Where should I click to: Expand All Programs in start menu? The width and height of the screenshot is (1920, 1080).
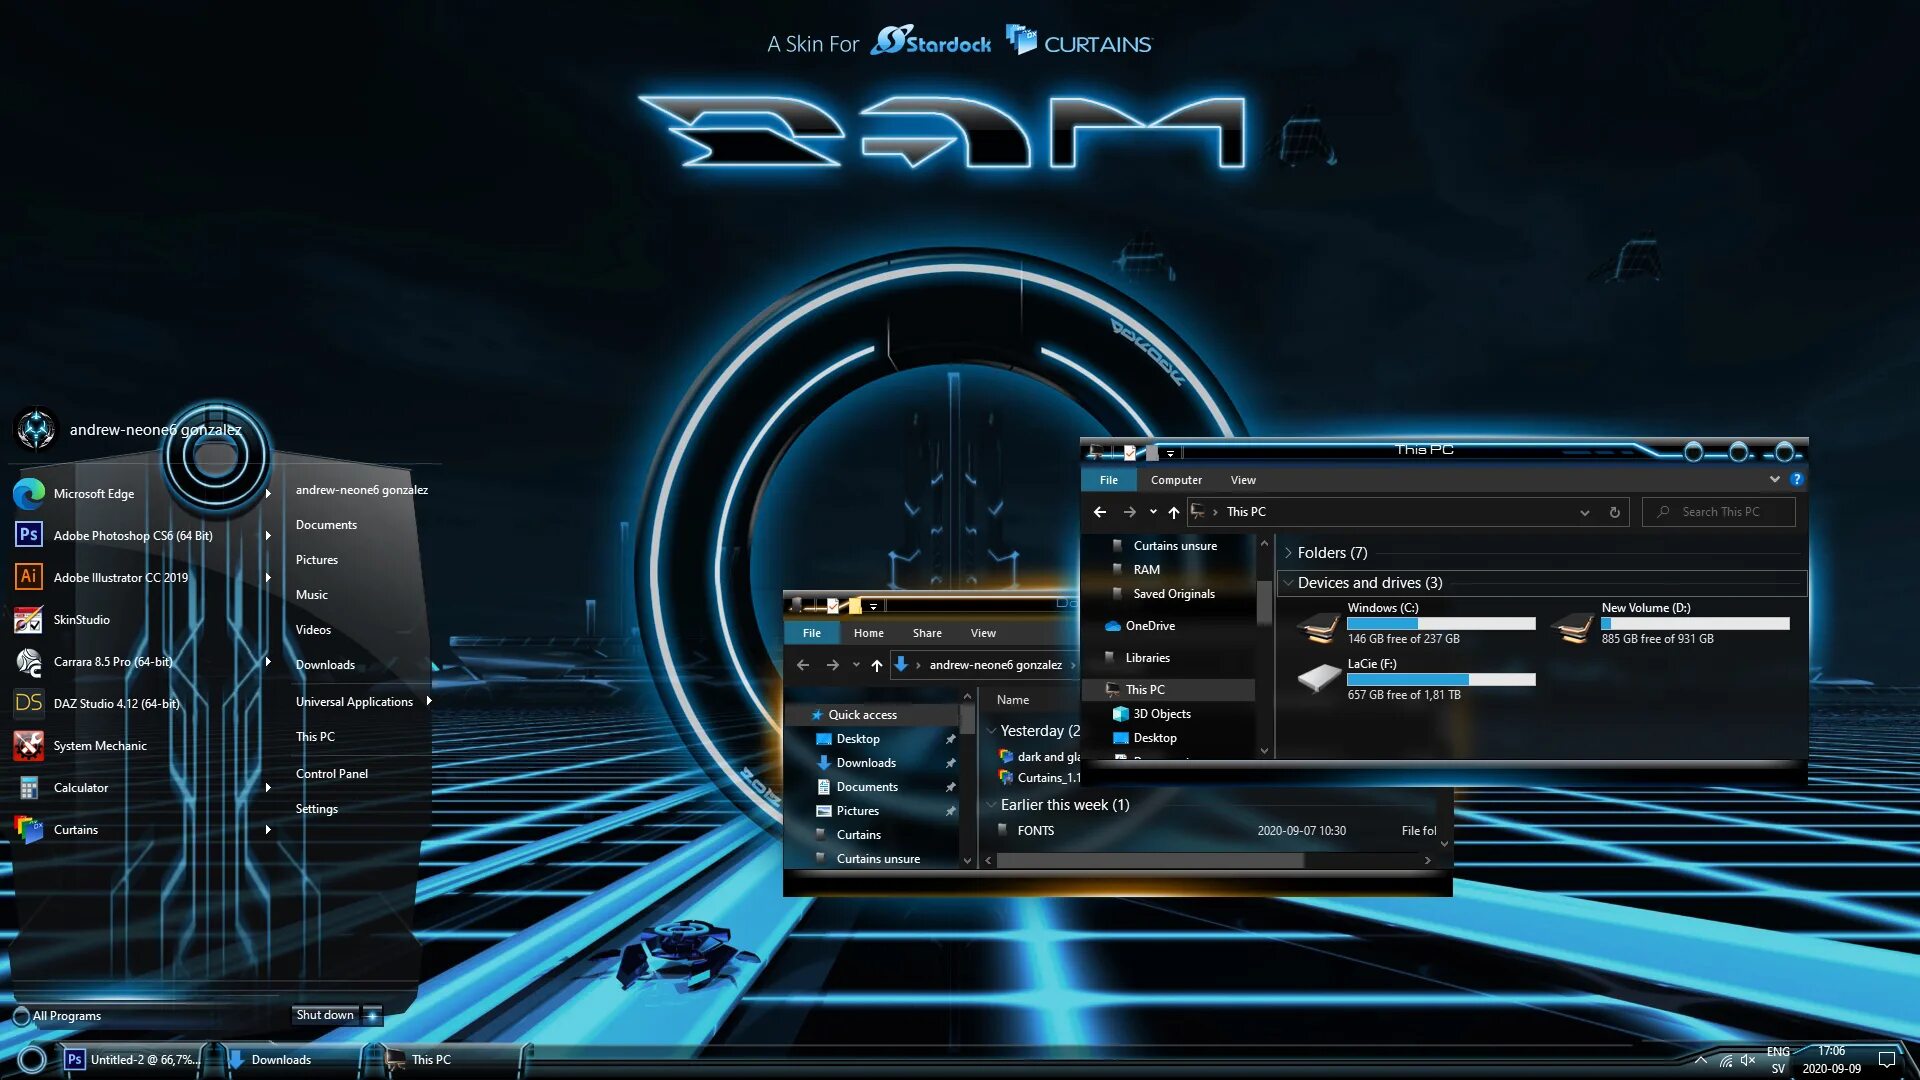point(67,1014)
